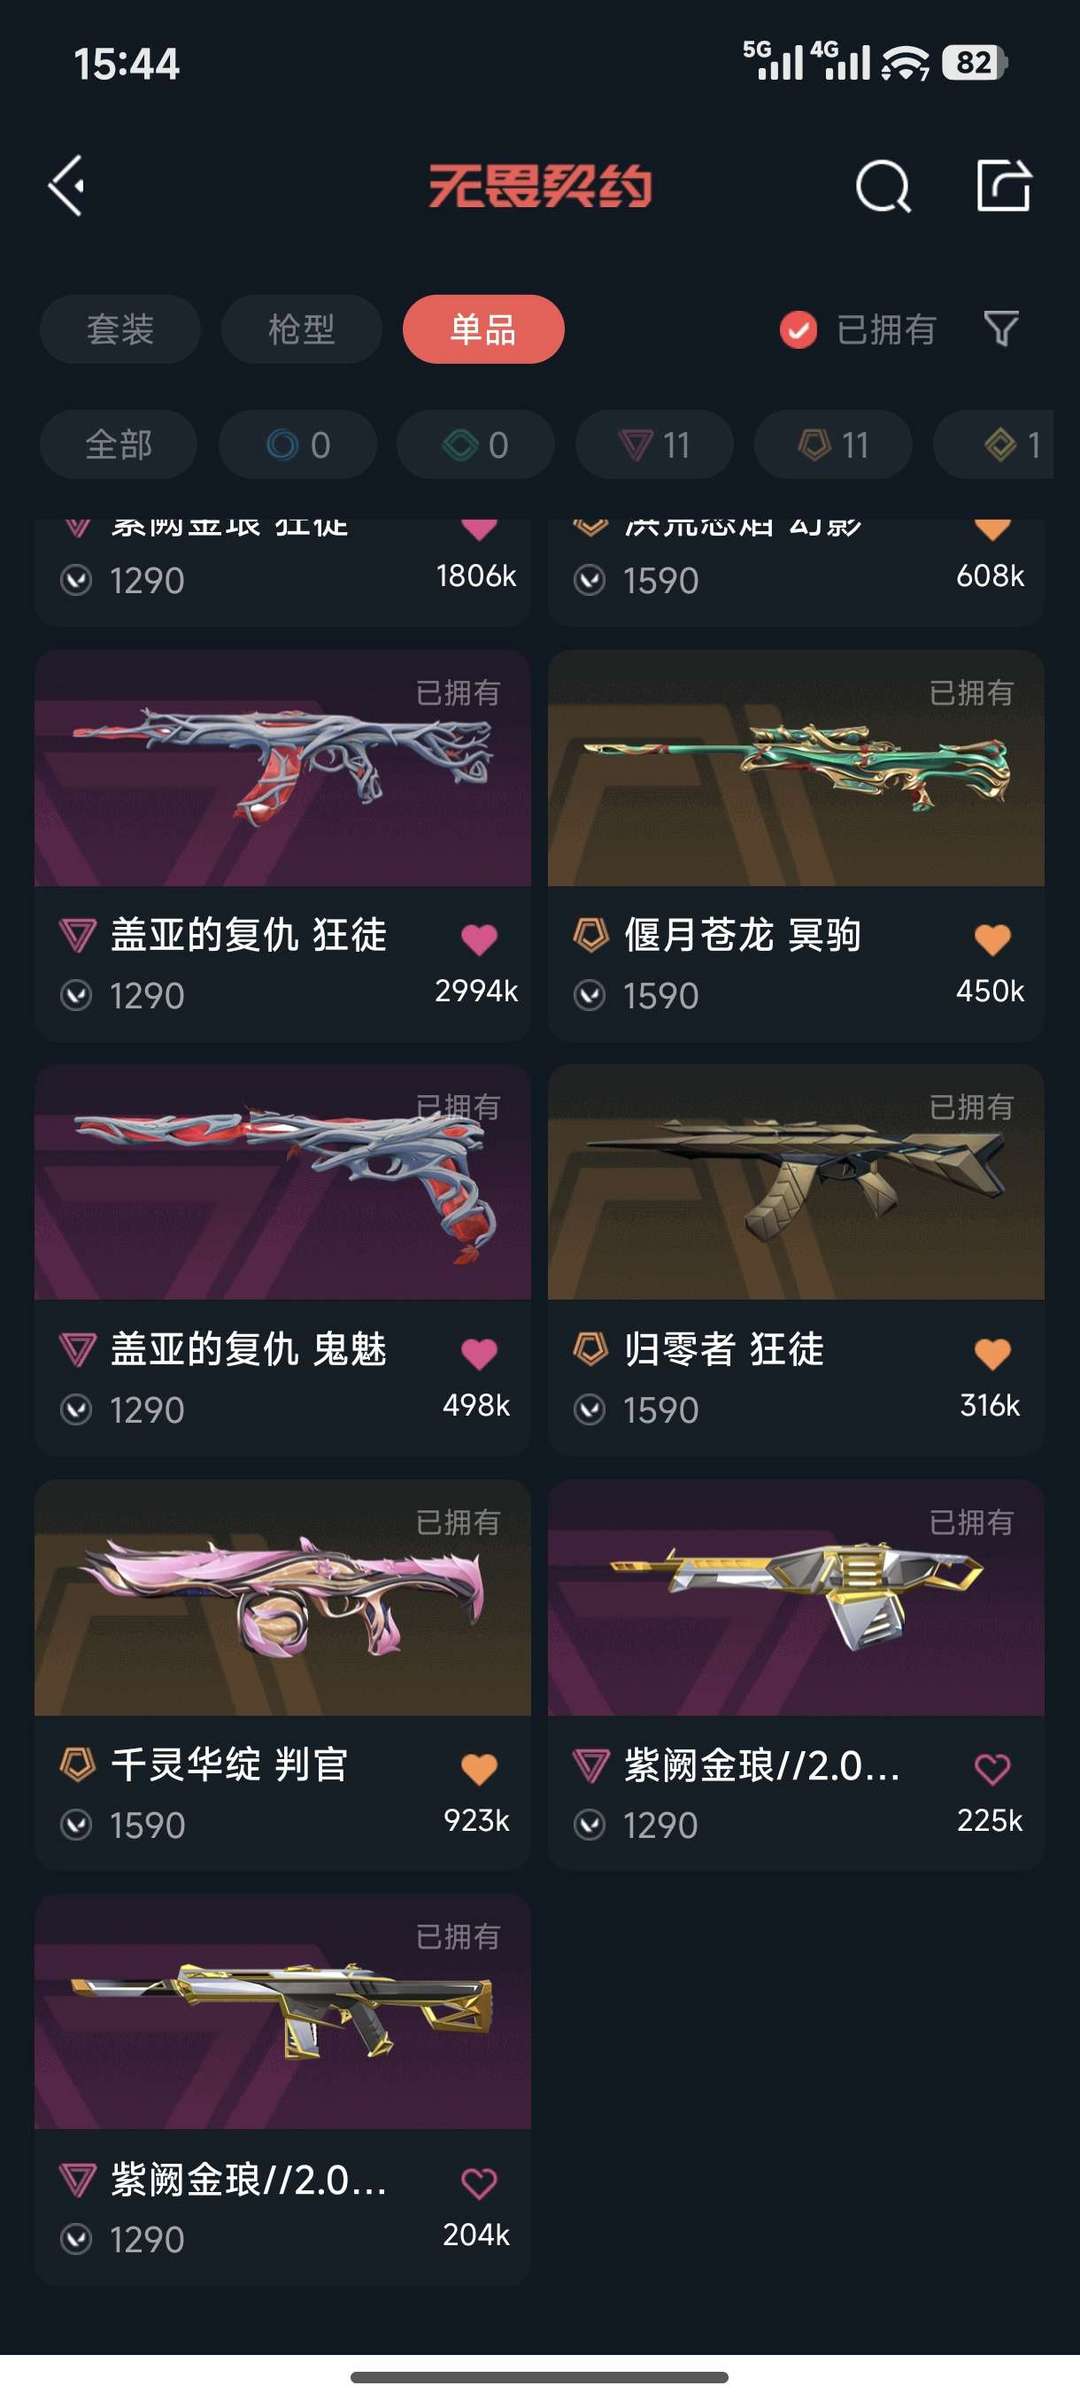This screenshot has width=1080, height=2401.
Task: Open search with magnifier icon
Action: (884, 186)
